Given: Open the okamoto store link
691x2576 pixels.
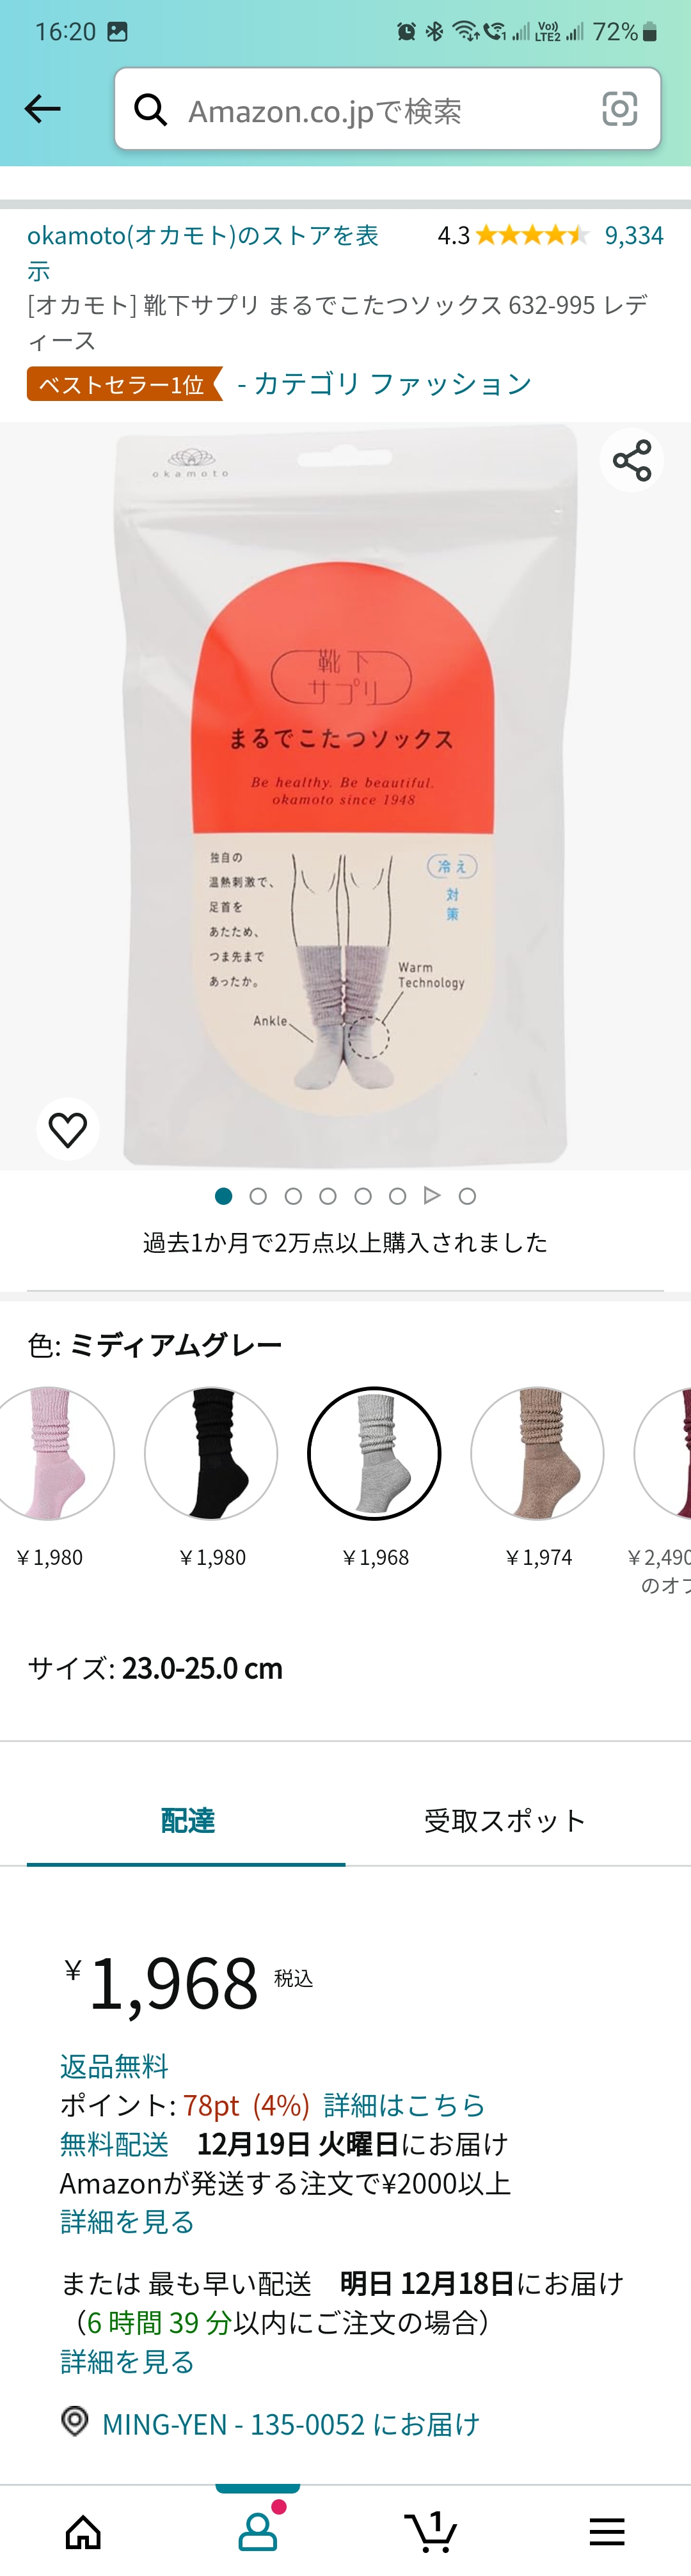Looking at the screenshot, I should [x=203, y=252].
